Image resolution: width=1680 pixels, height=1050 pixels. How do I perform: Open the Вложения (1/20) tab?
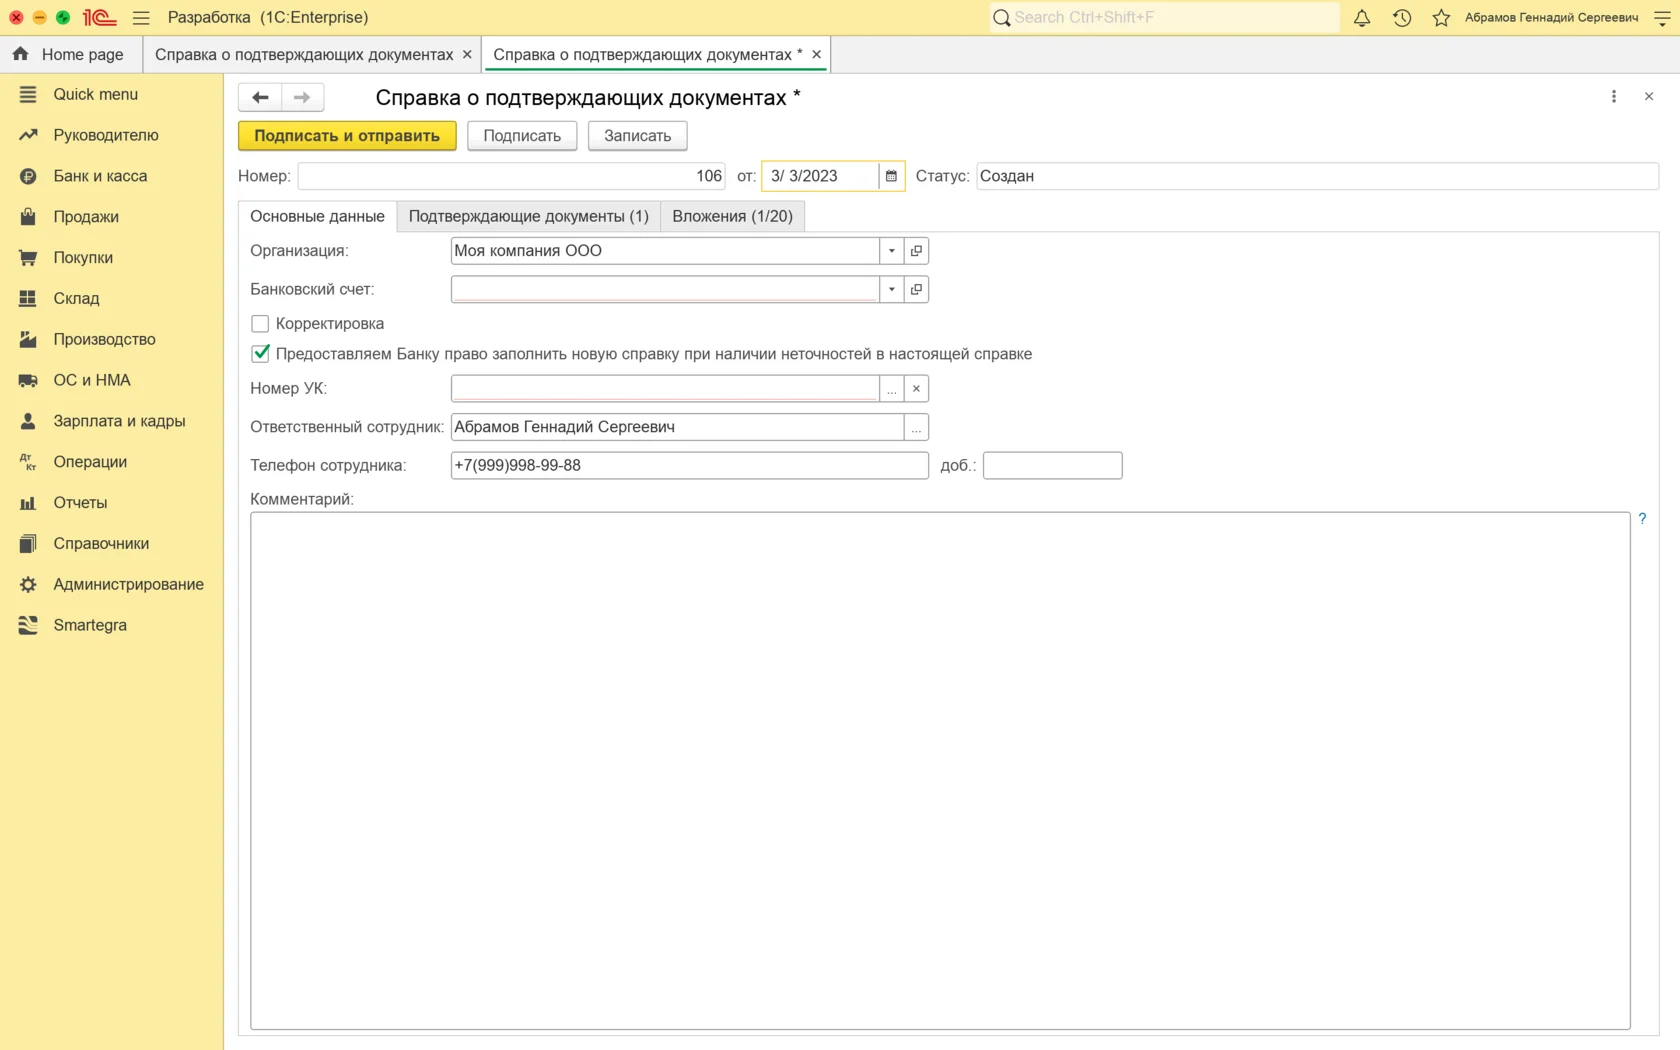pyautogui.click(x=732, y=216)
